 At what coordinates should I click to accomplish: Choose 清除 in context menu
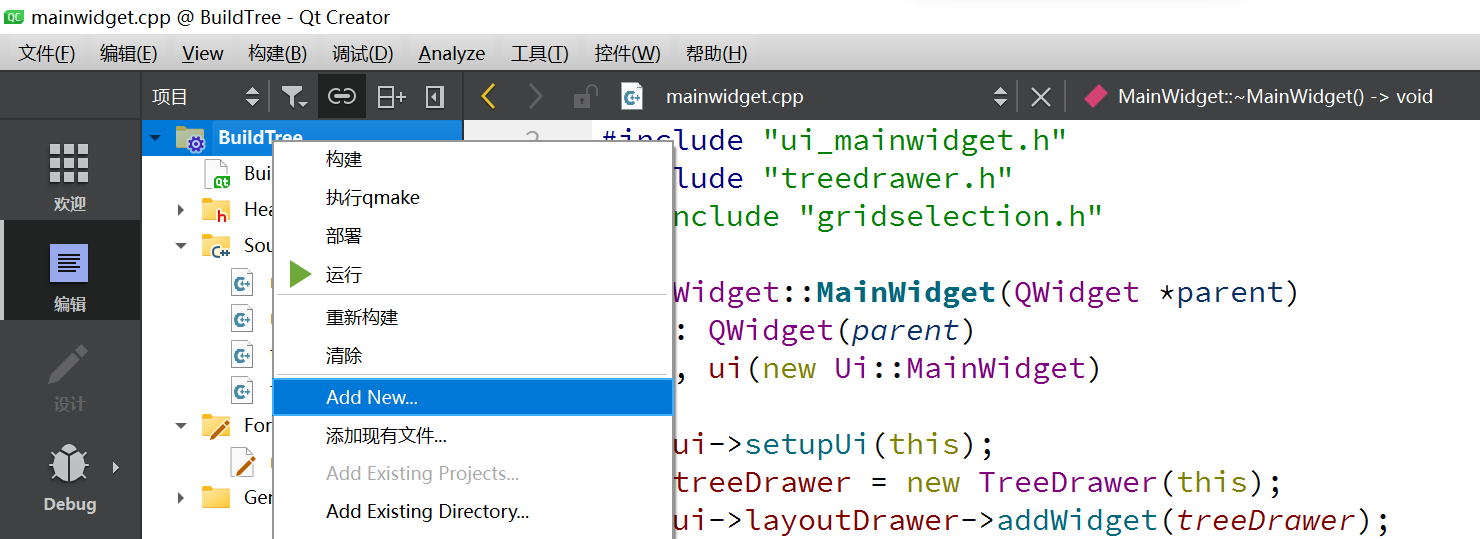(x=472, y=355)
